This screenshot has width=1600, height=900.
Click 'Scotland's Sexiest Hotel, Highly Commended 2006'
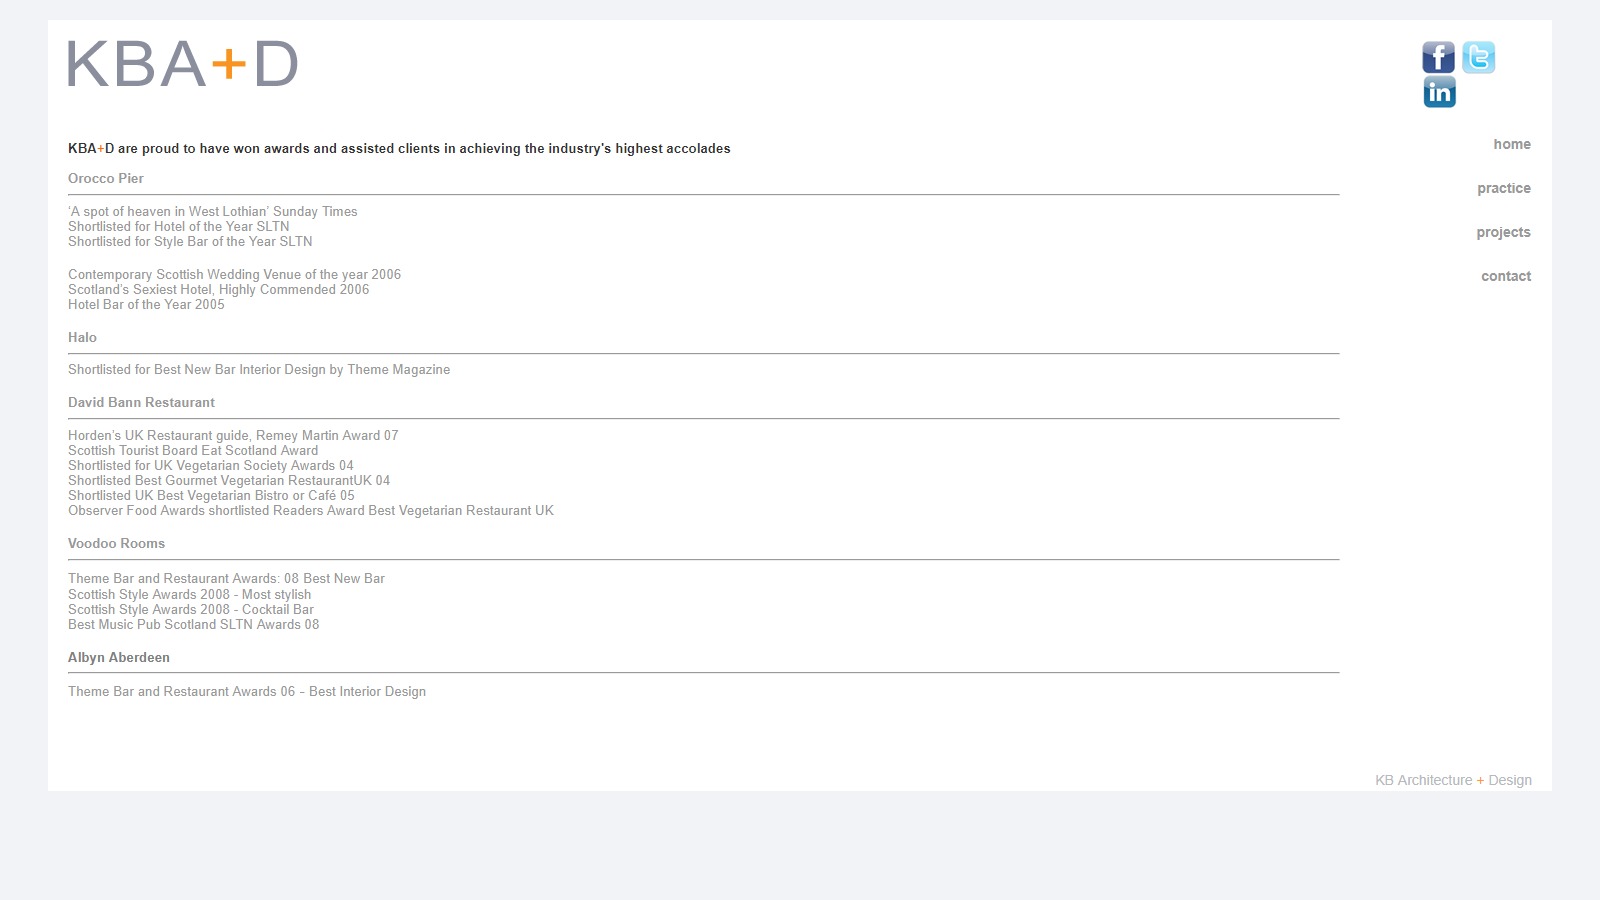(219, 289)
